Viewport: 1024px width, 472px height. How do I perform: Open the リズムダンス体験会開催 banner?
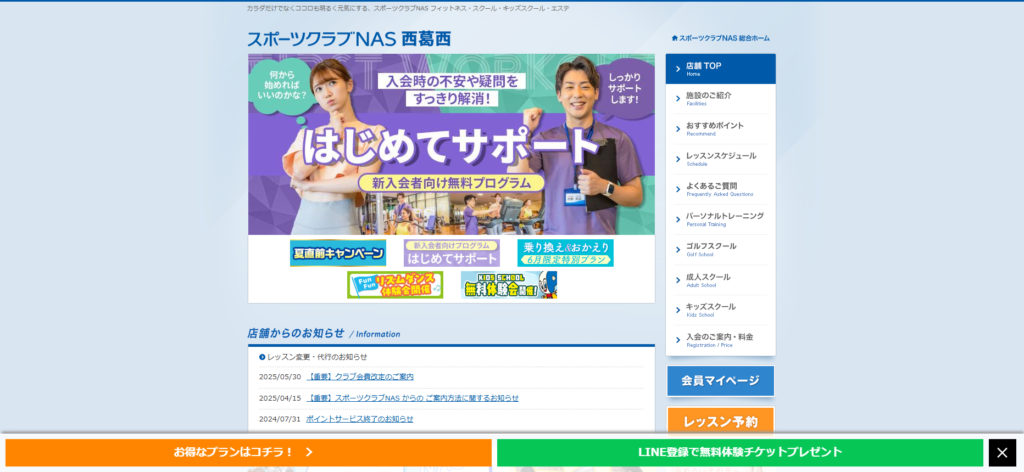[395, 285]
